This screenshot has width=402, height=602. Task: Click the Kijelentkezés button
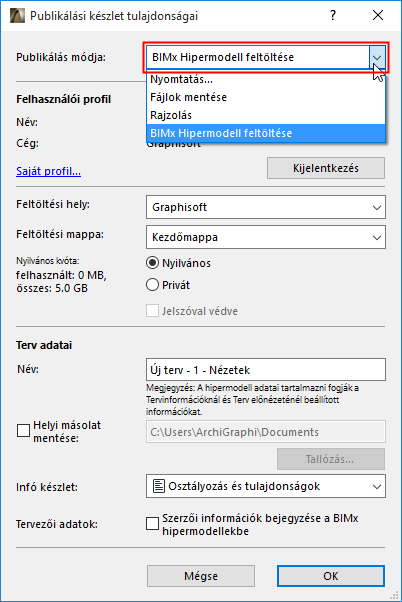326,168
